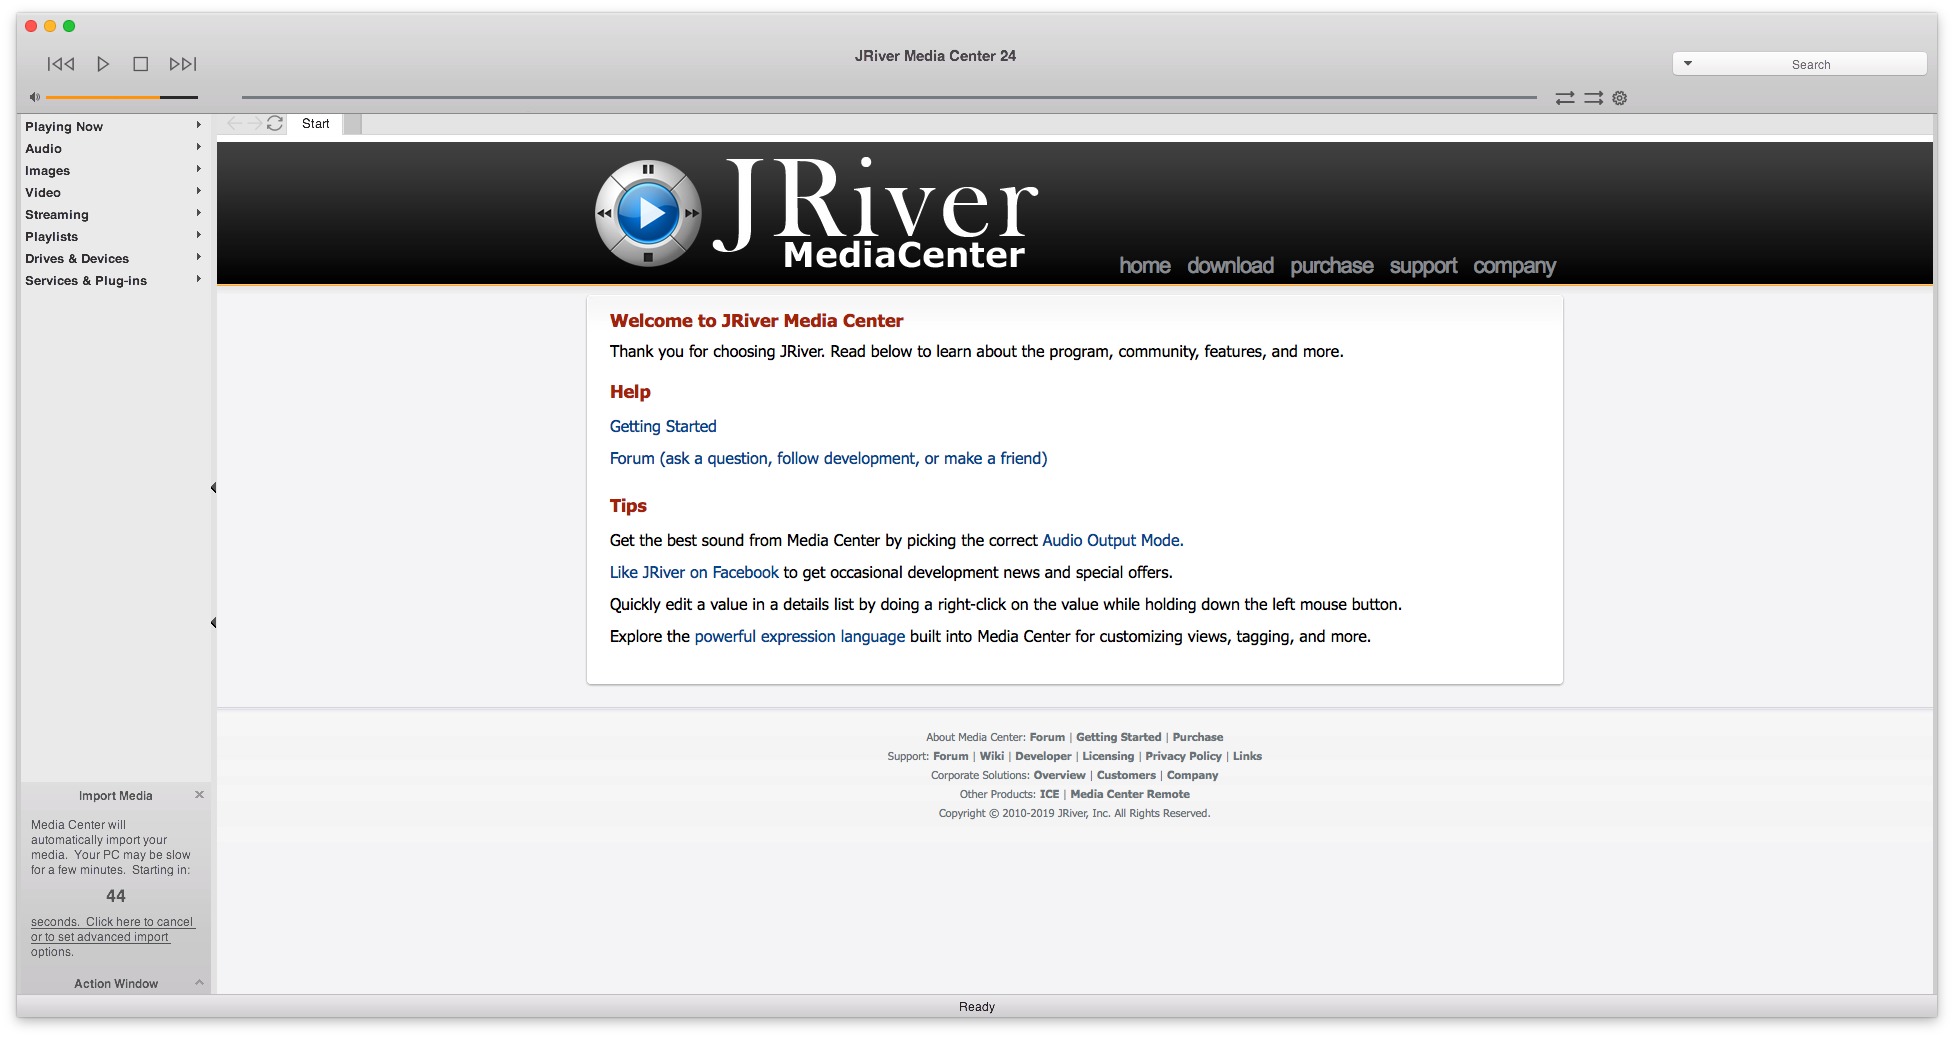Viewport: 1954px width, 1038px height.
Task: Seek along the playback position bar
Action: pyautogui.click(x=889, y=97)
